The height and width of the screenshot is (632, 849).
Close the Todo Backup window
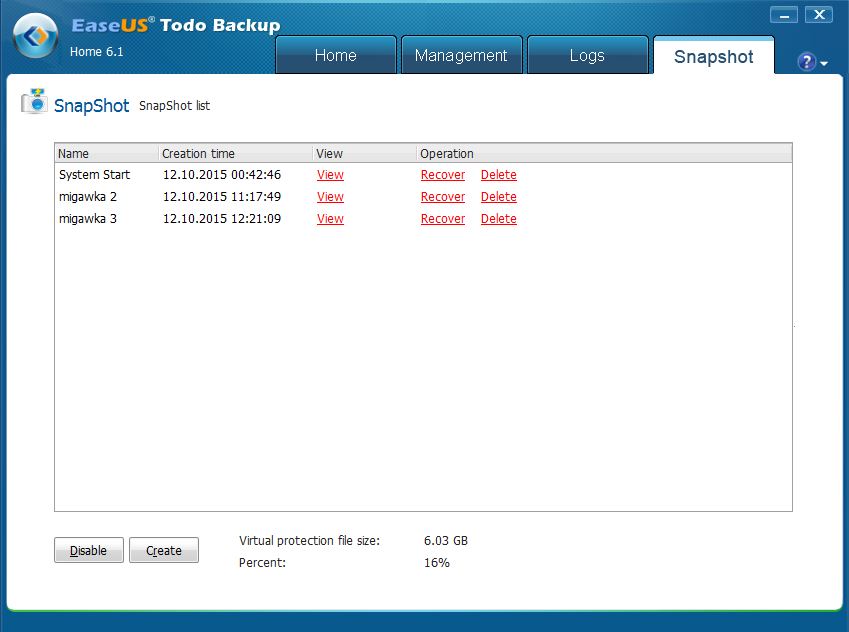819,15
